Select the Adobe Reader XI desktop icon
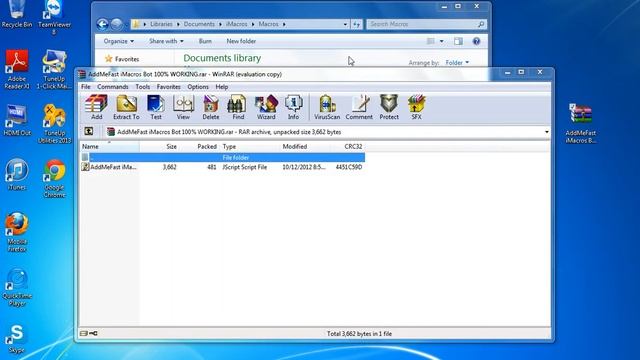640x360 pixels. coord(17,69)
